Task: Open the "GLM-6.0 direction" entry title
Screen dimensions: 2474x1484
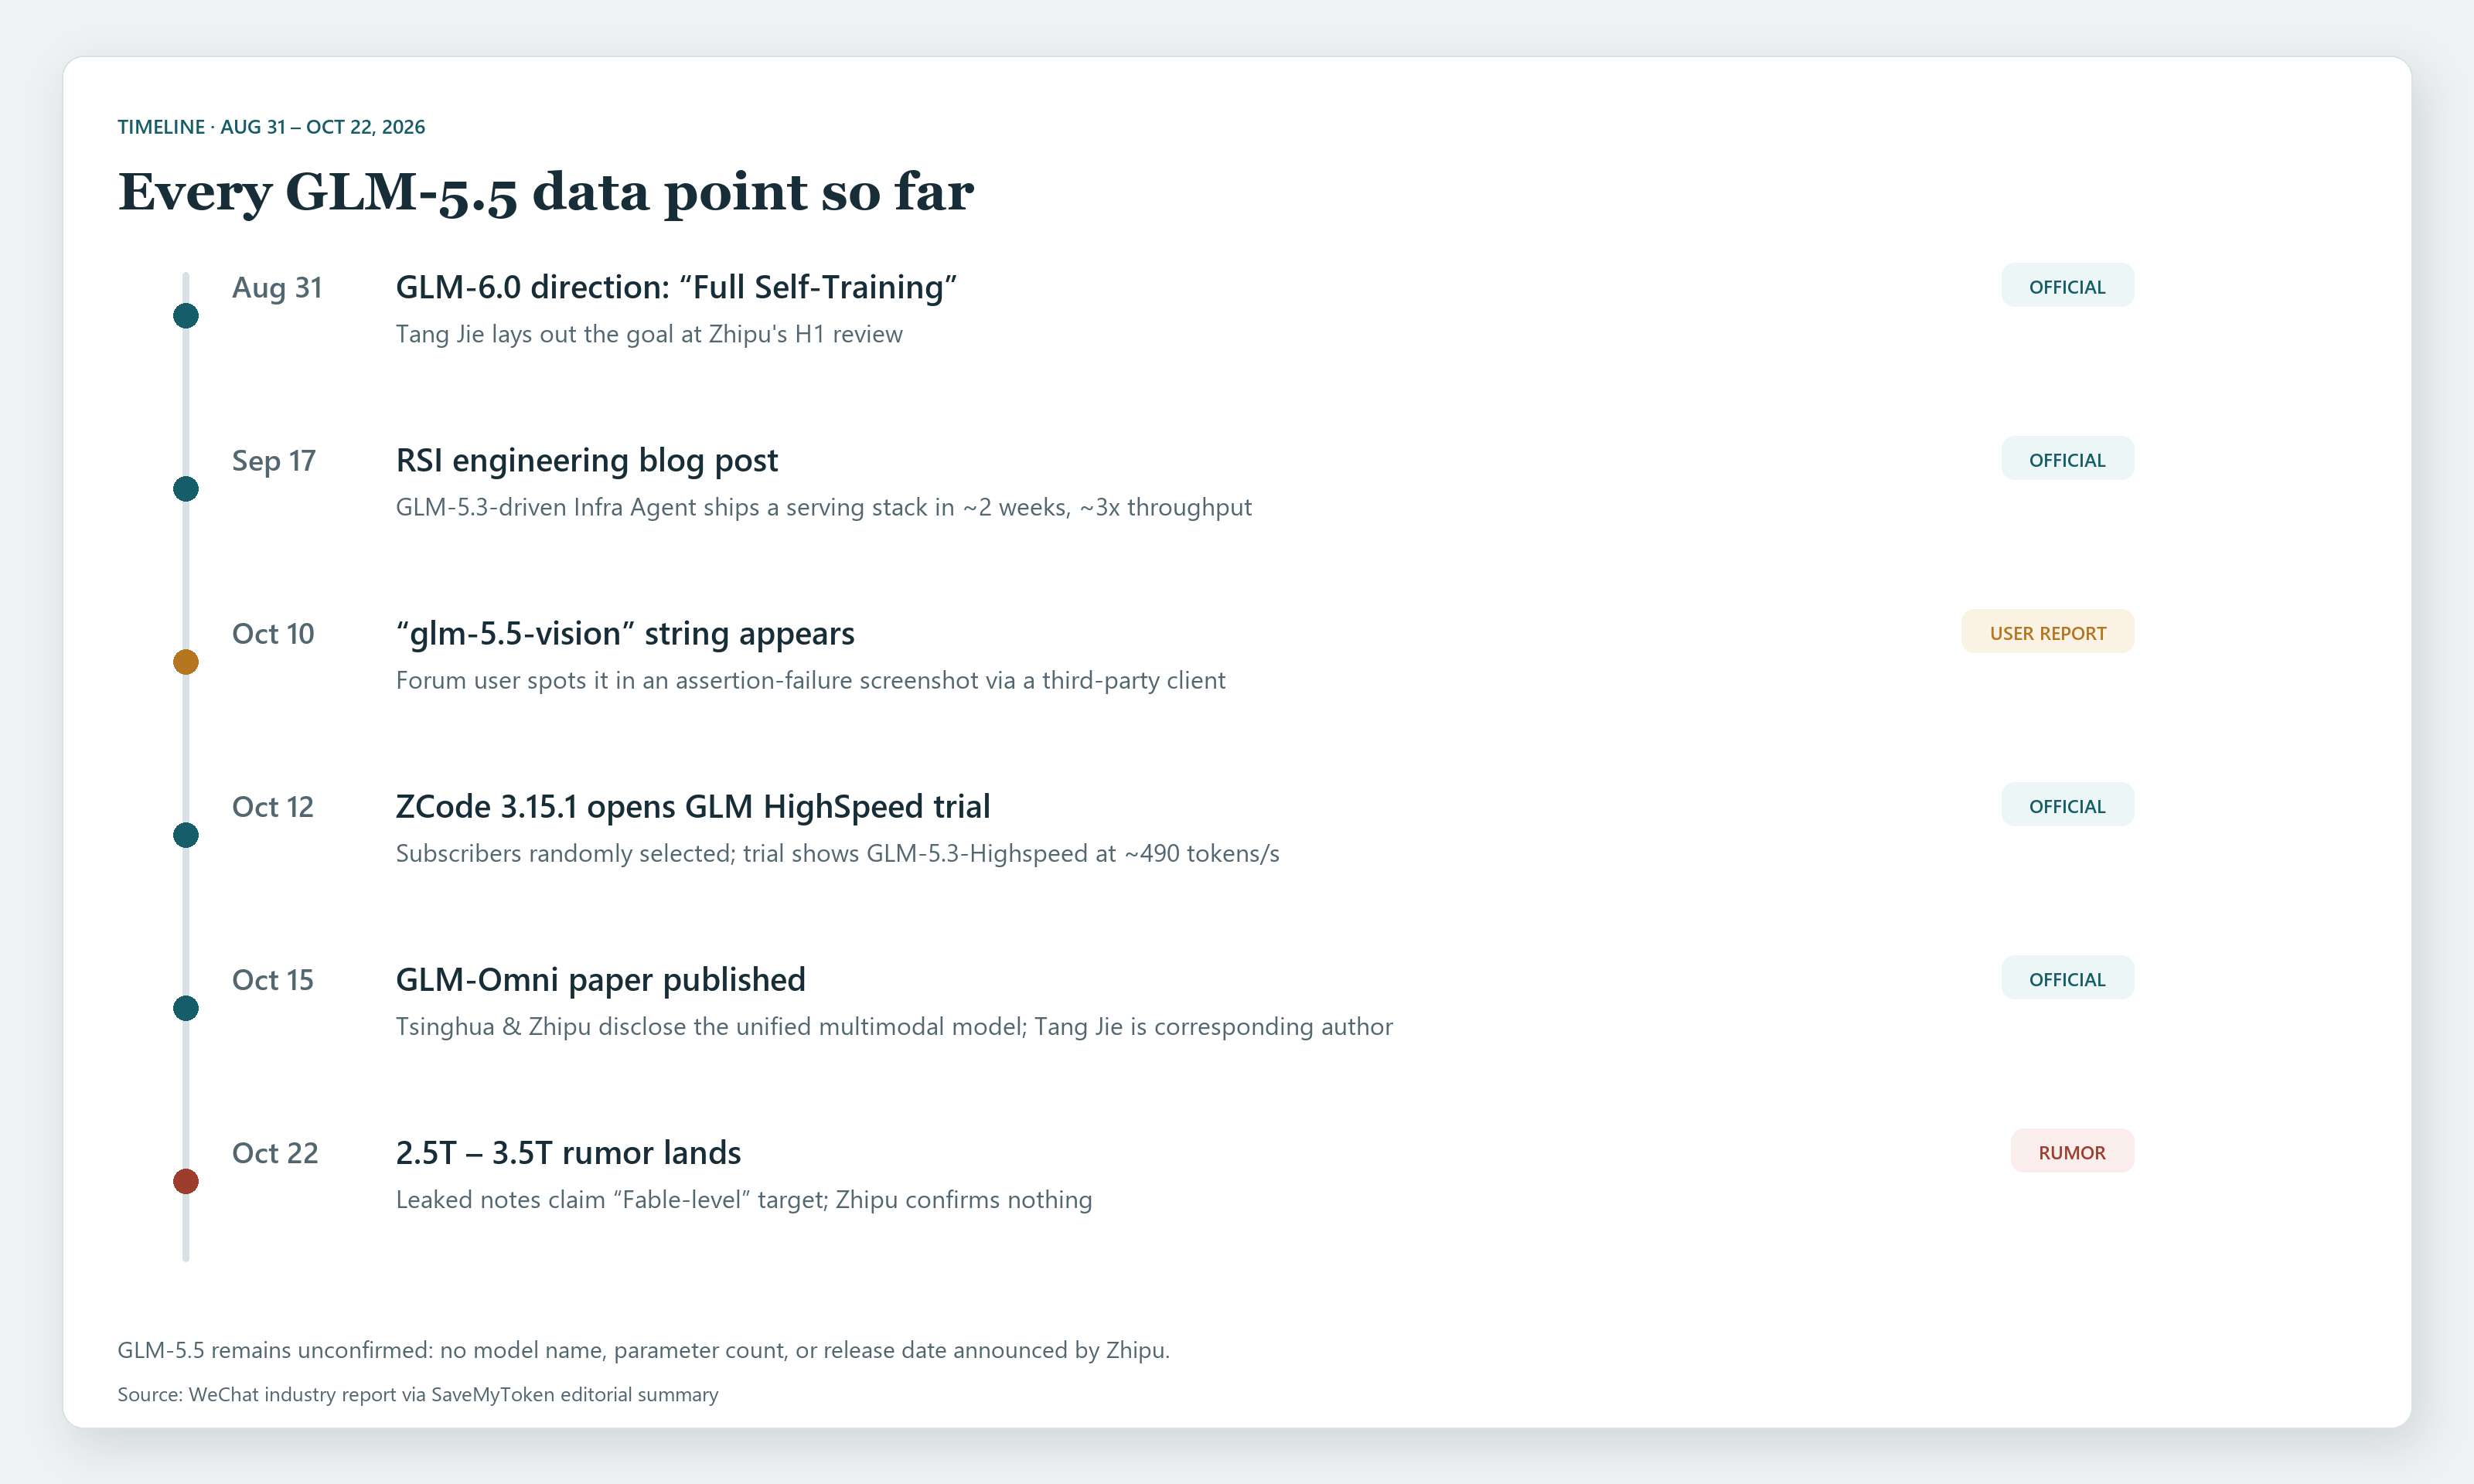Action: pyautogui.click(x=676, y=287)
